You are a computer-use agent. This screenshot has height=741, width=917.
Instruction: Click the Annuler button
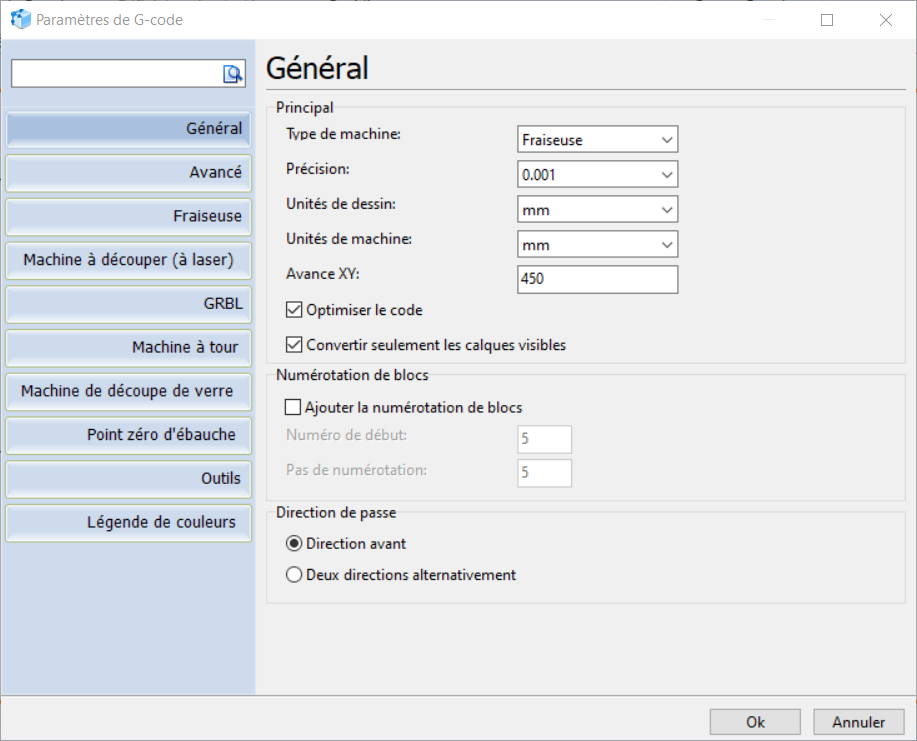859,722
